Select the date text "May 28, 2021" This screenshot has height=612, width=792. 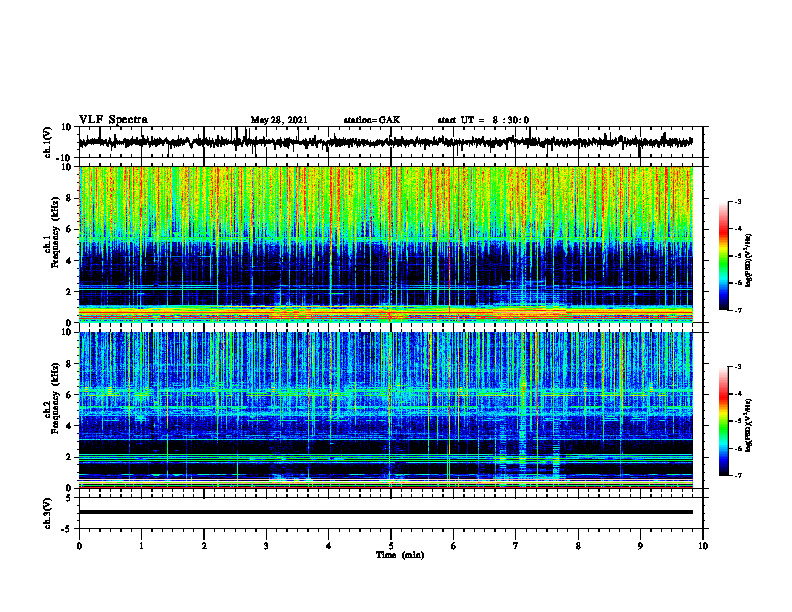pos(279,120)
